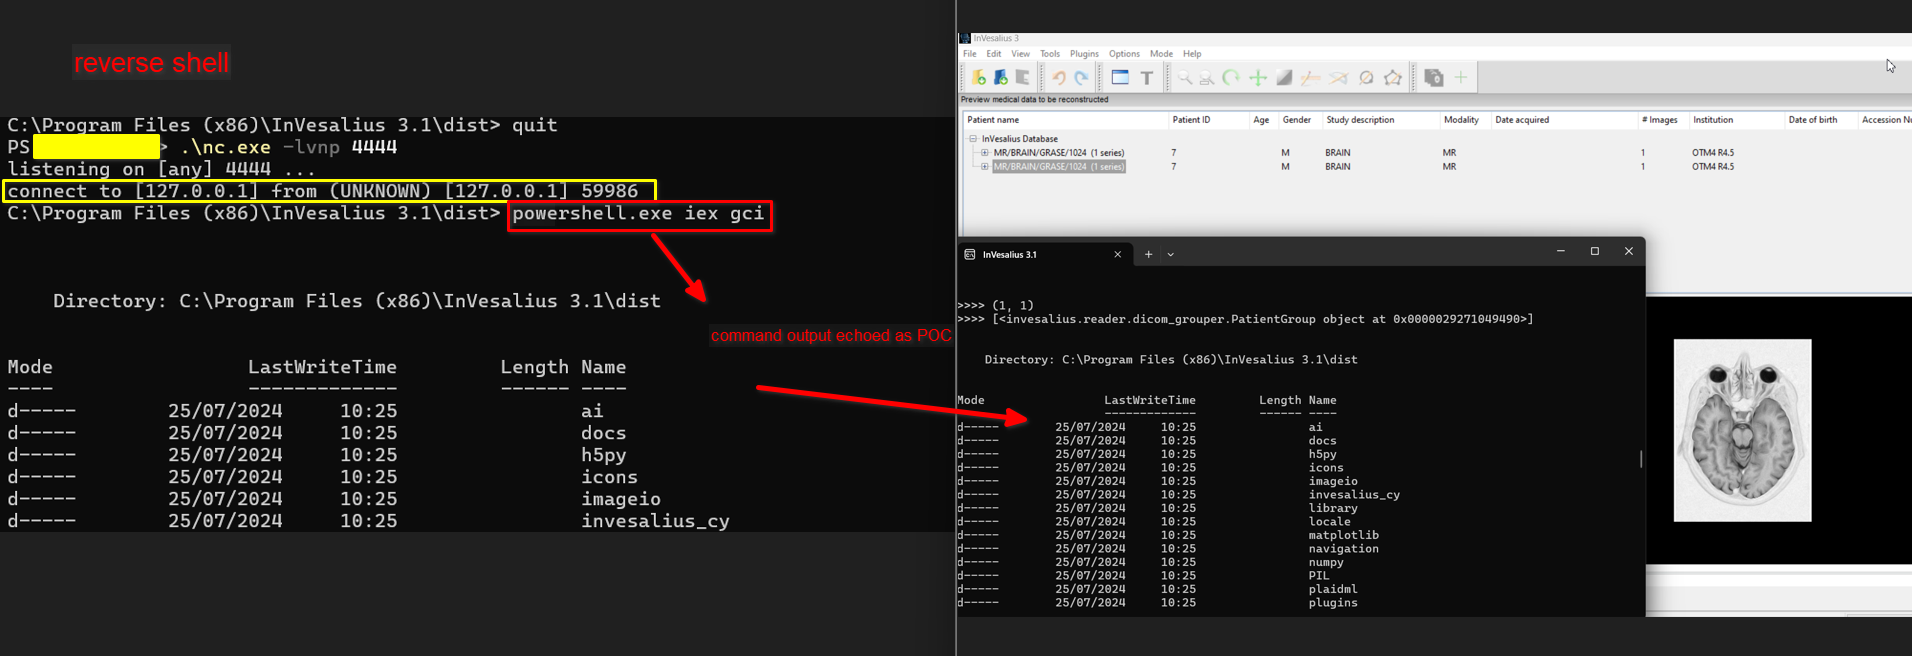Select the zoom-by-selection tool icon
Screen dimensions: 1912x656
tap(1207, 78)
